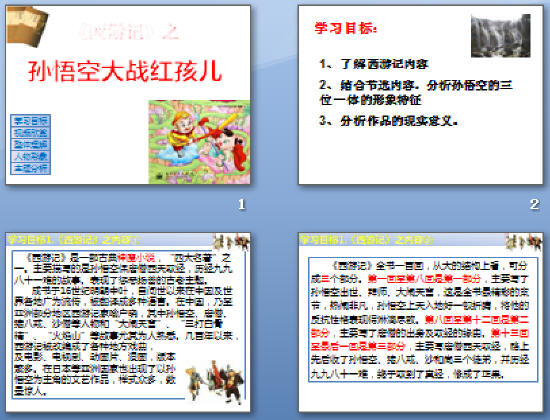Click the slide number 2 label

[534, 204]
